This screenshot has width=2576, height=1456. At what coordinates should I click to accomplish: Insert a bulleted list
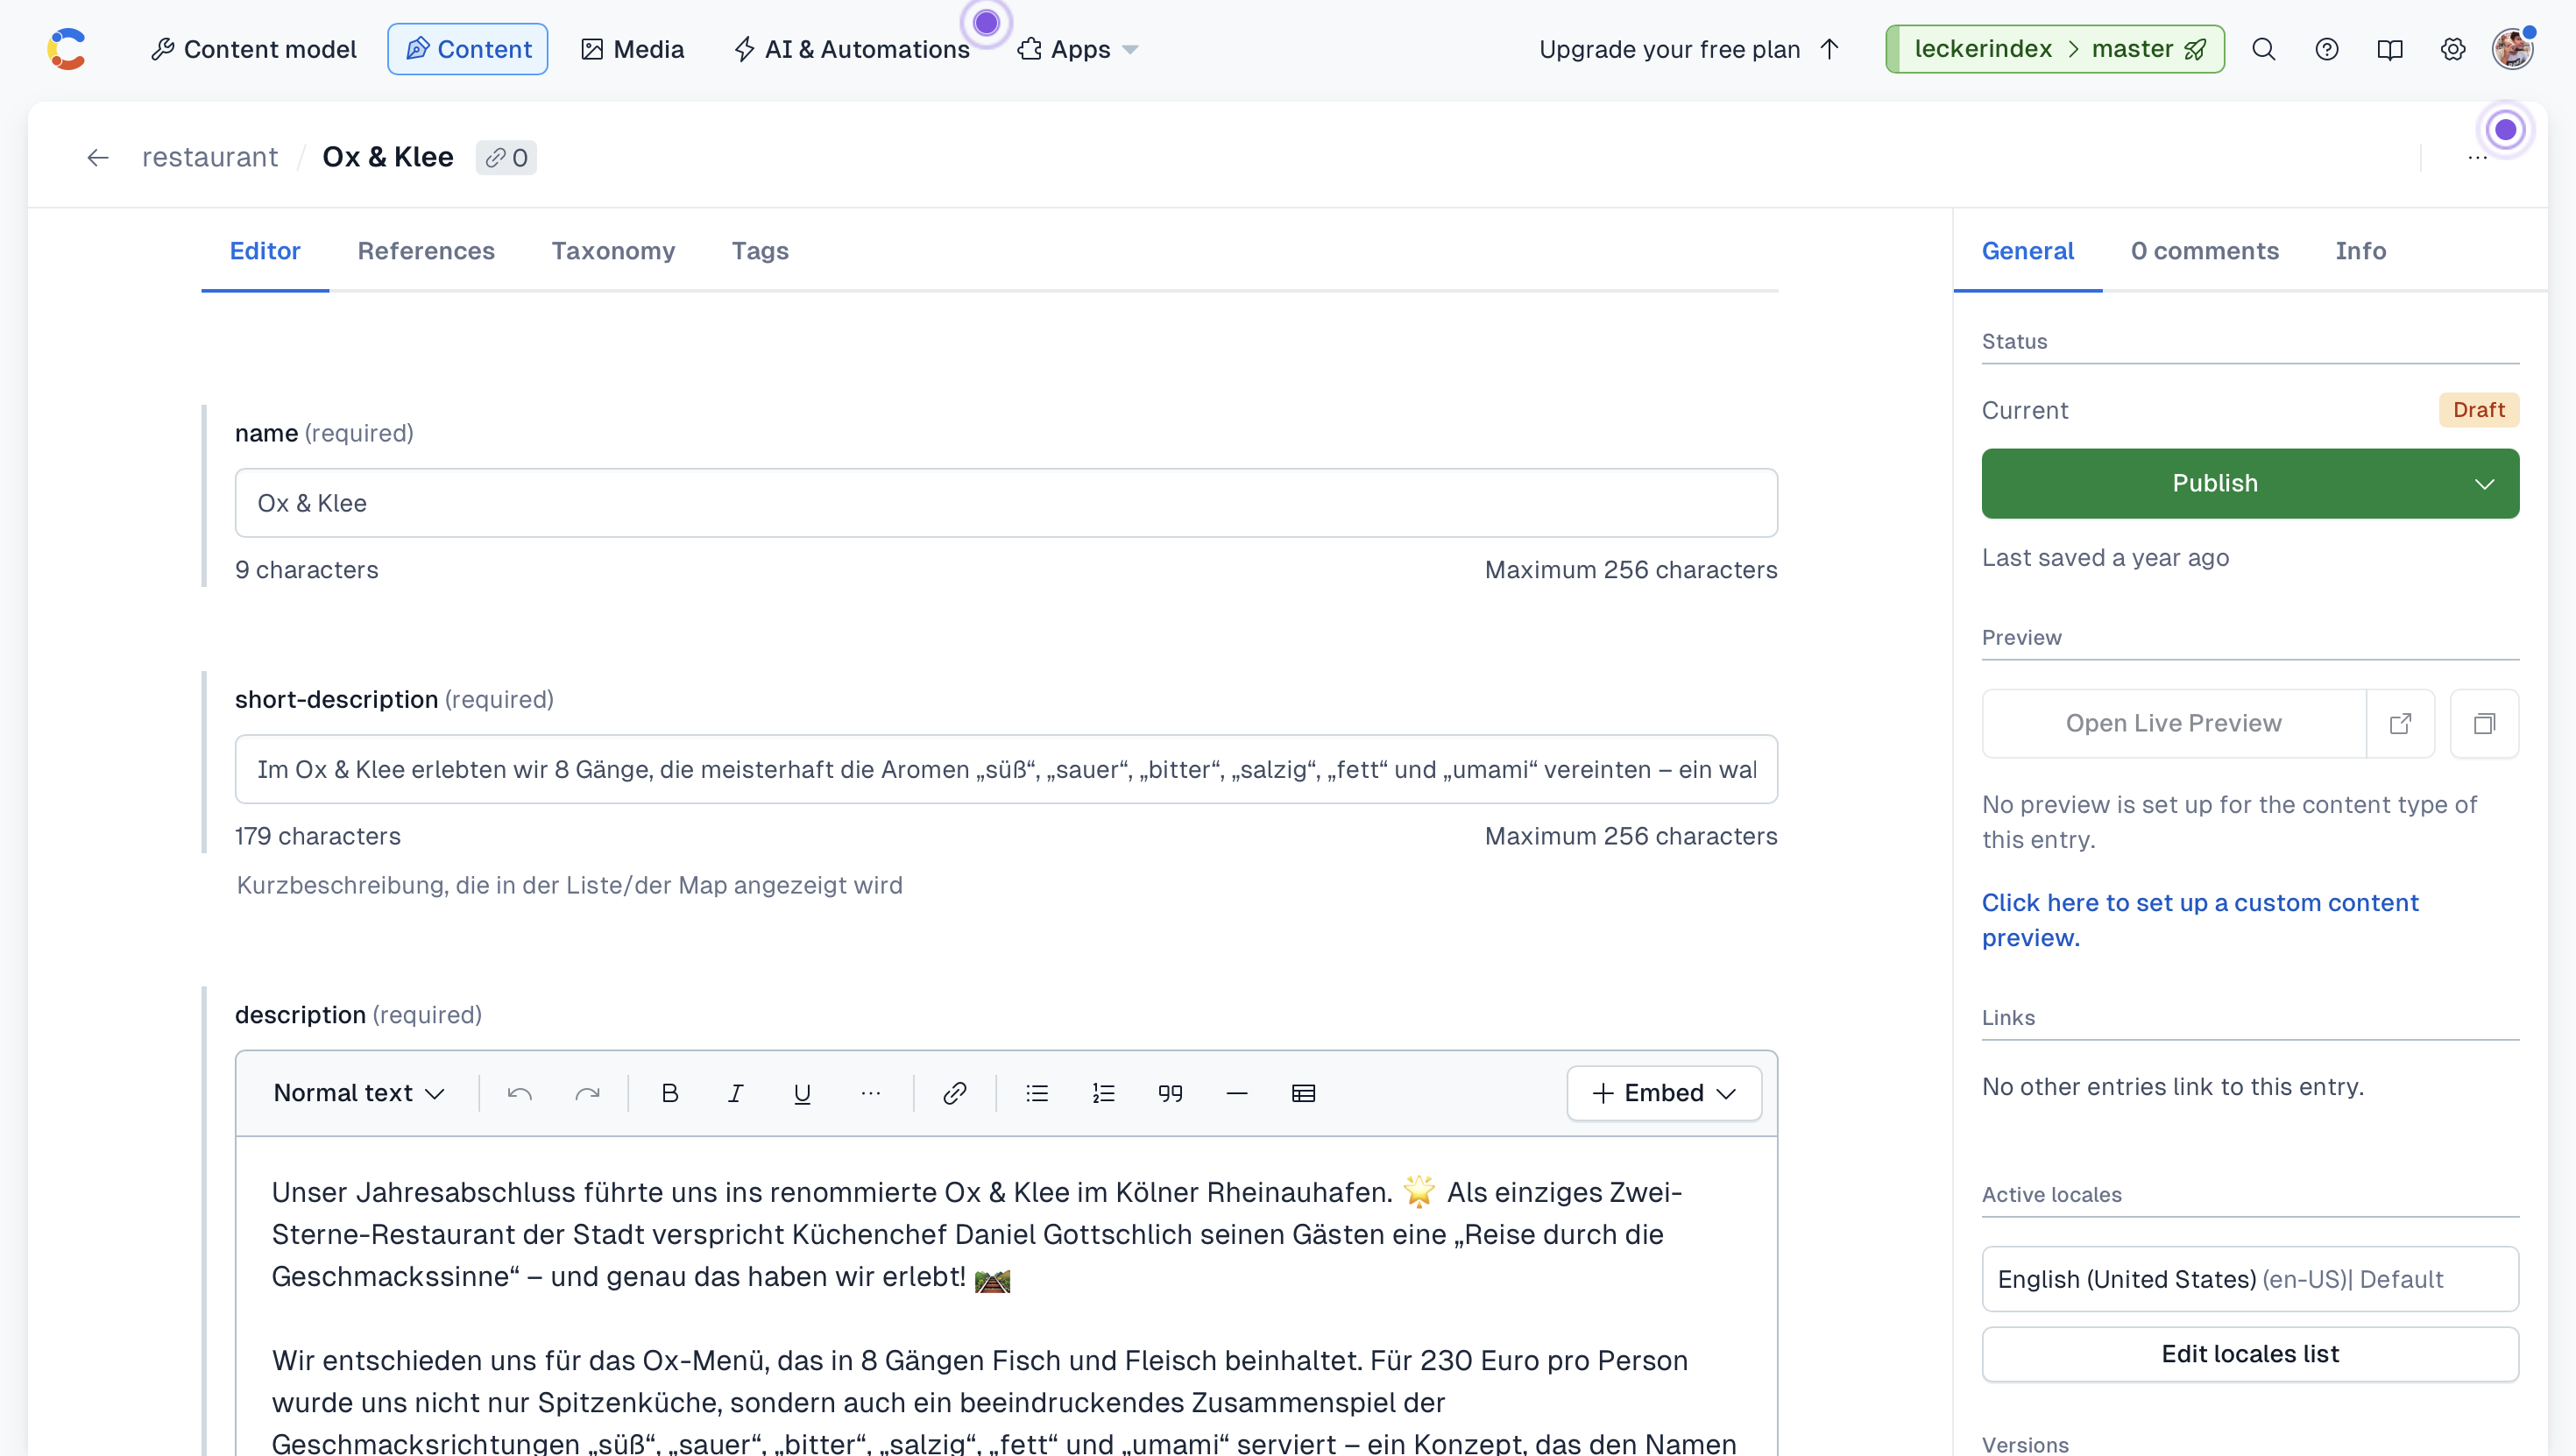pos(1037,1093)
